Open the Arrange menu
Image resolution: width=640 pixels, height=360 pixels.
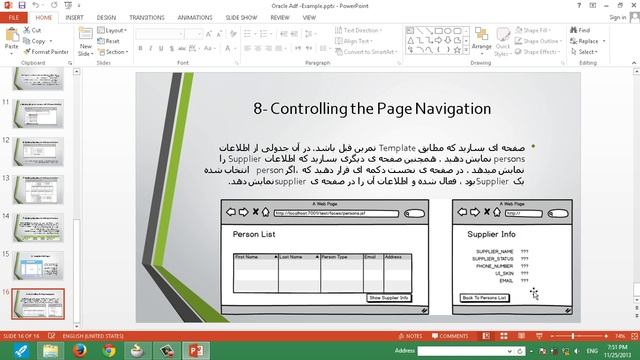click(x=482, y=40)
